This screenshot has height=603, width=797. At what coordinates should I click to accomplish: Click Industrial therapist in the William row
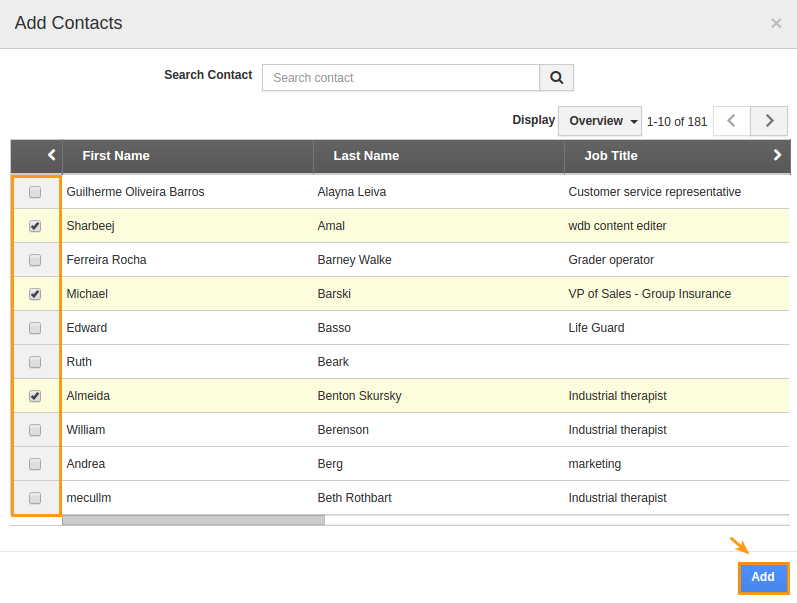(617, 430)
